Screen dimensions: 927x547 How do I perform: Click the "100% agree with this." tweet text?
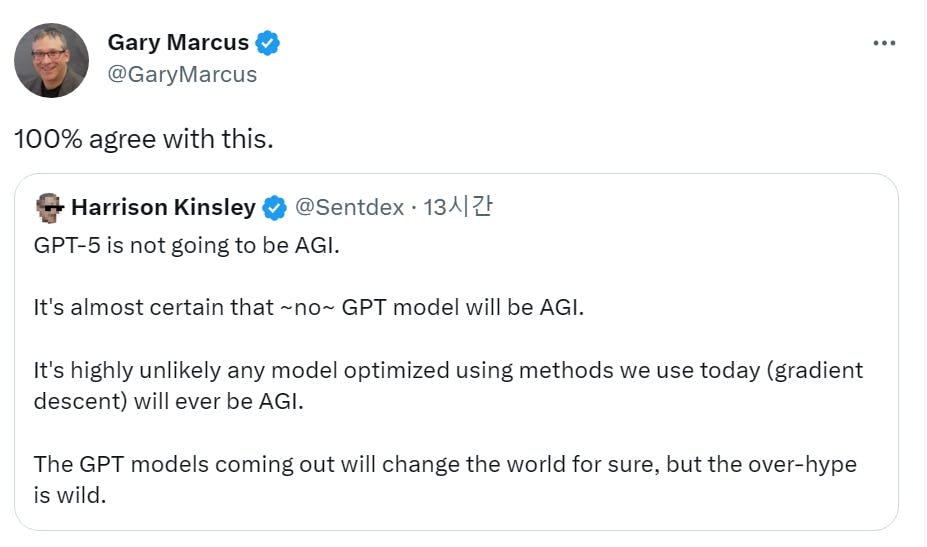click(144, 140)
